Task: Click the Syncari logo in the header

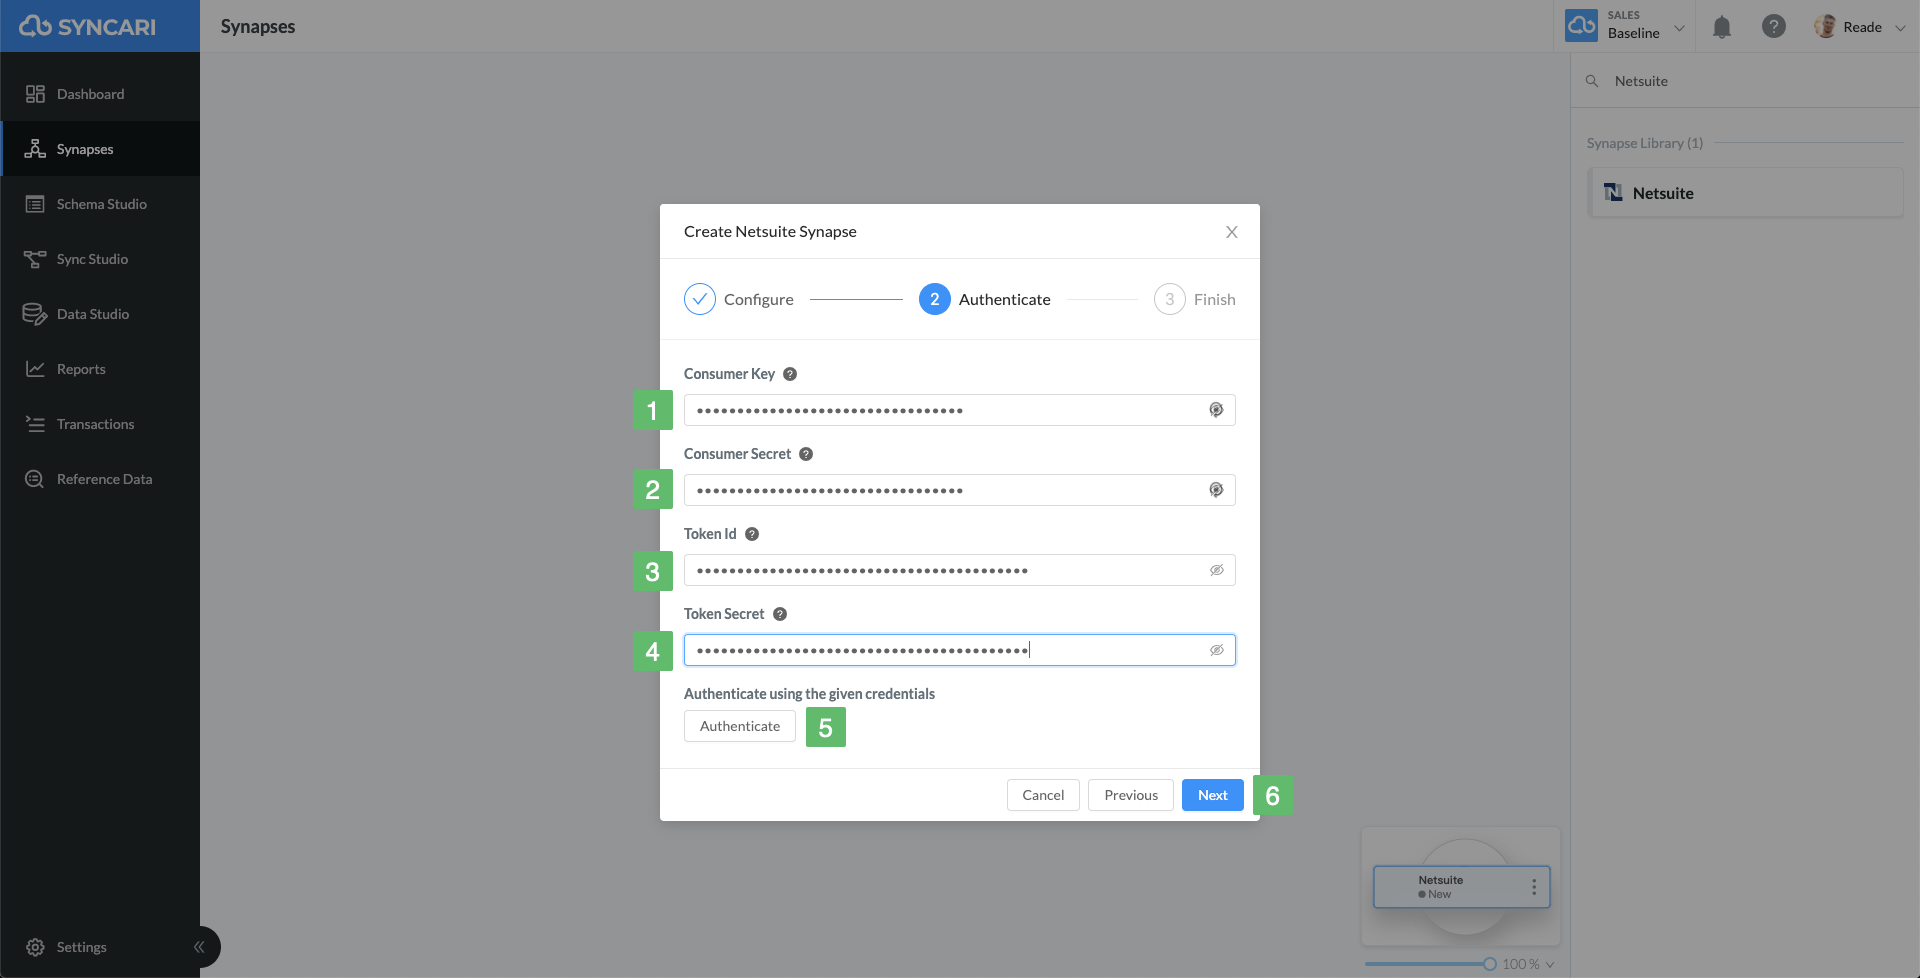Action: pos(88,26)
